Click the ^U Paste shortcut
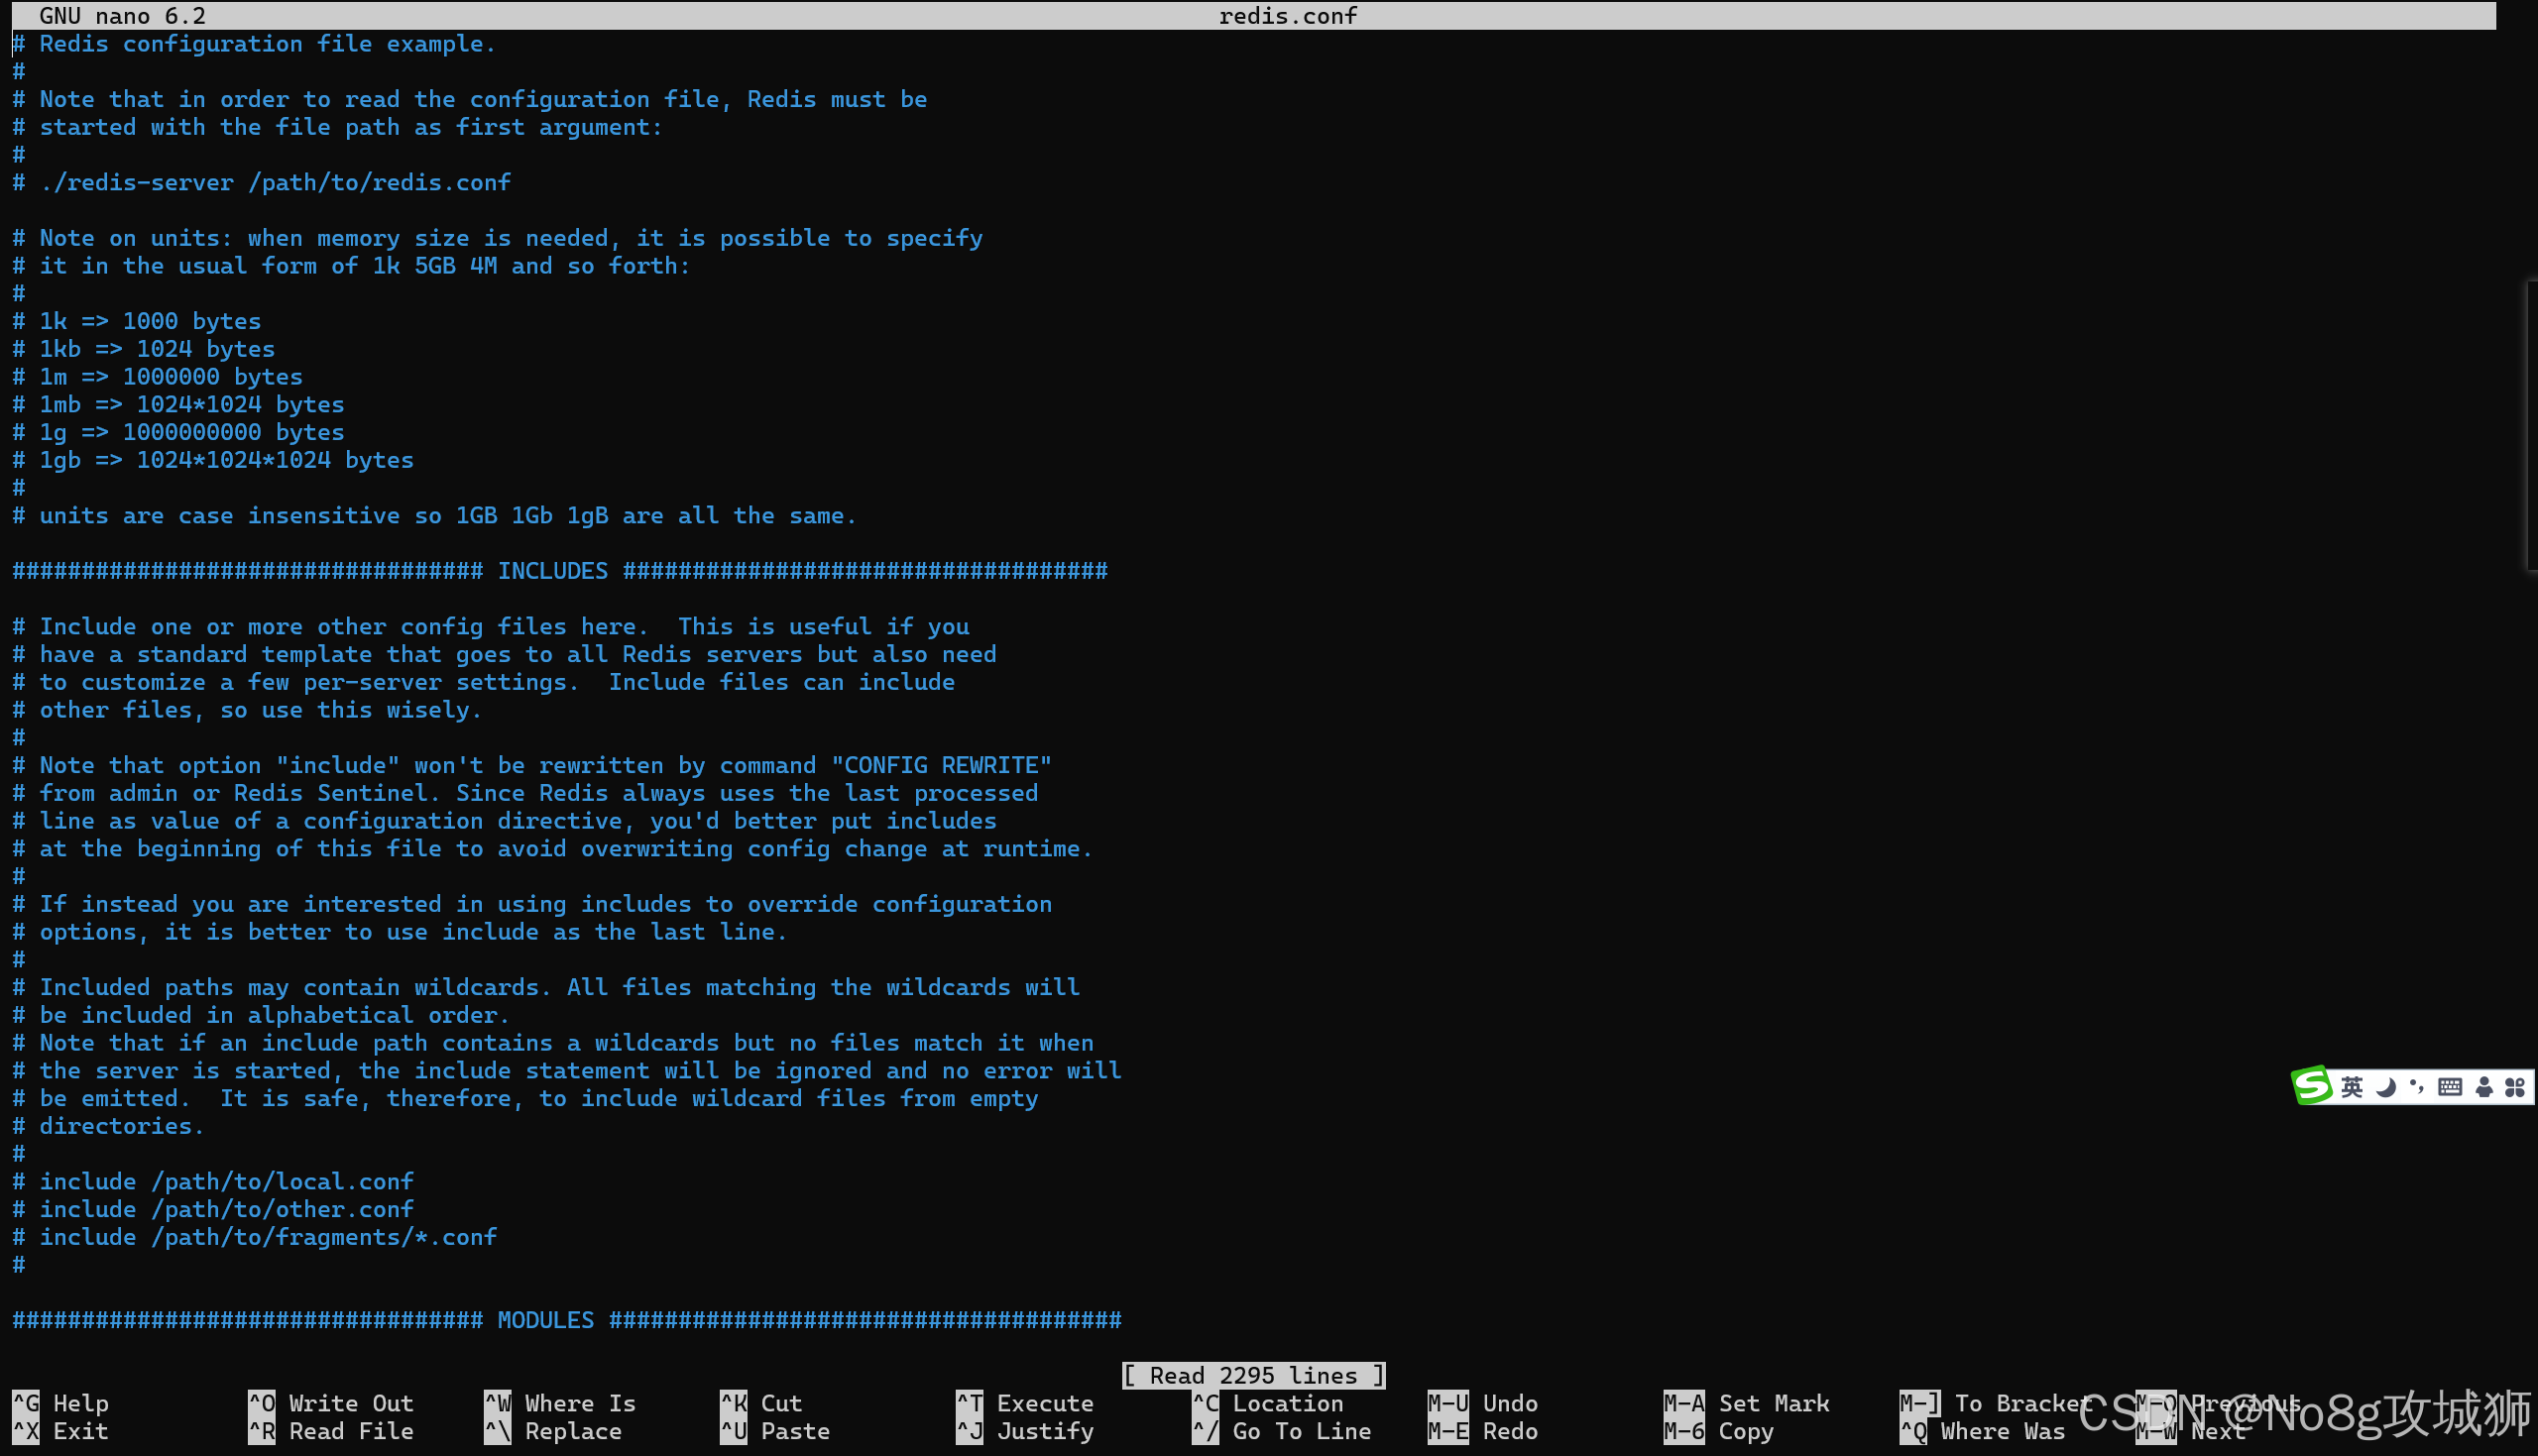The image size is (2538, 1456). [x=775, y=1431]
